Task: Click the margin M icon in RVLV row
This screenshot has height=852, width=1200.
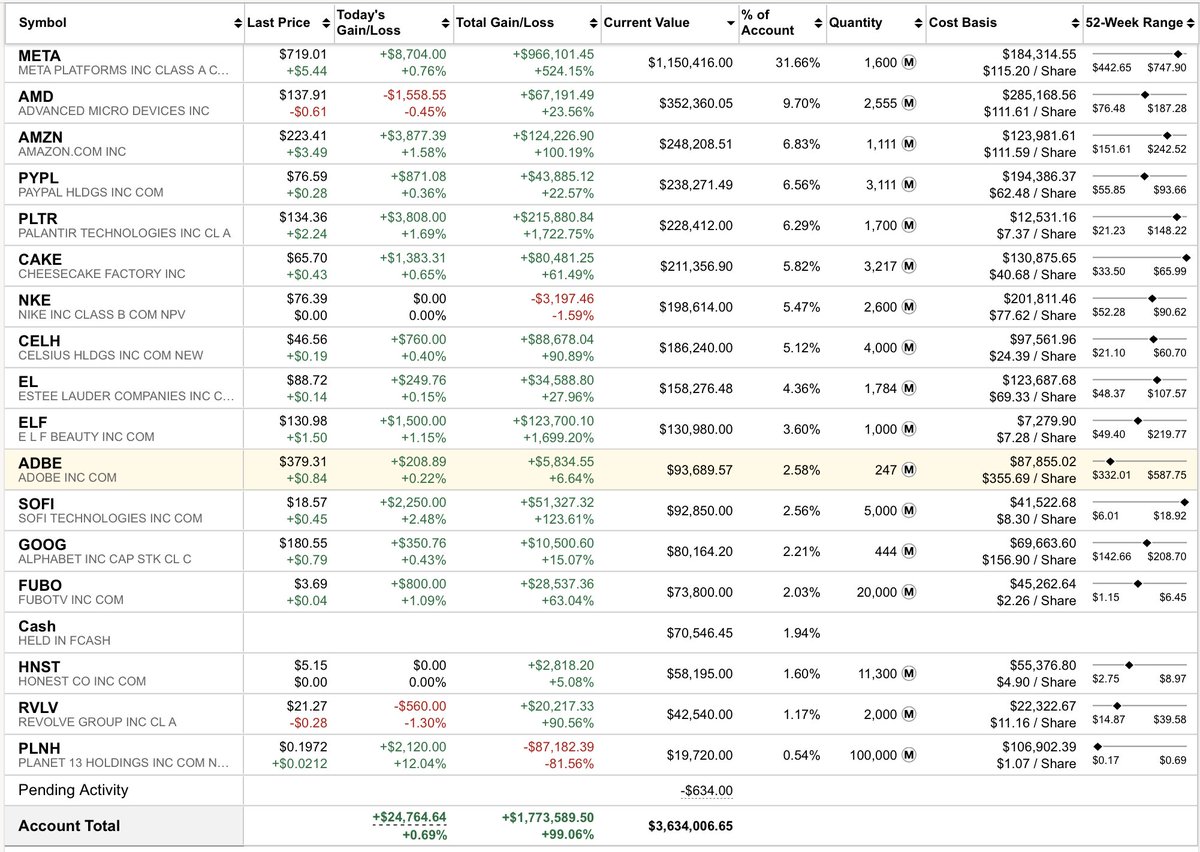Action: (x=909, y=715)
